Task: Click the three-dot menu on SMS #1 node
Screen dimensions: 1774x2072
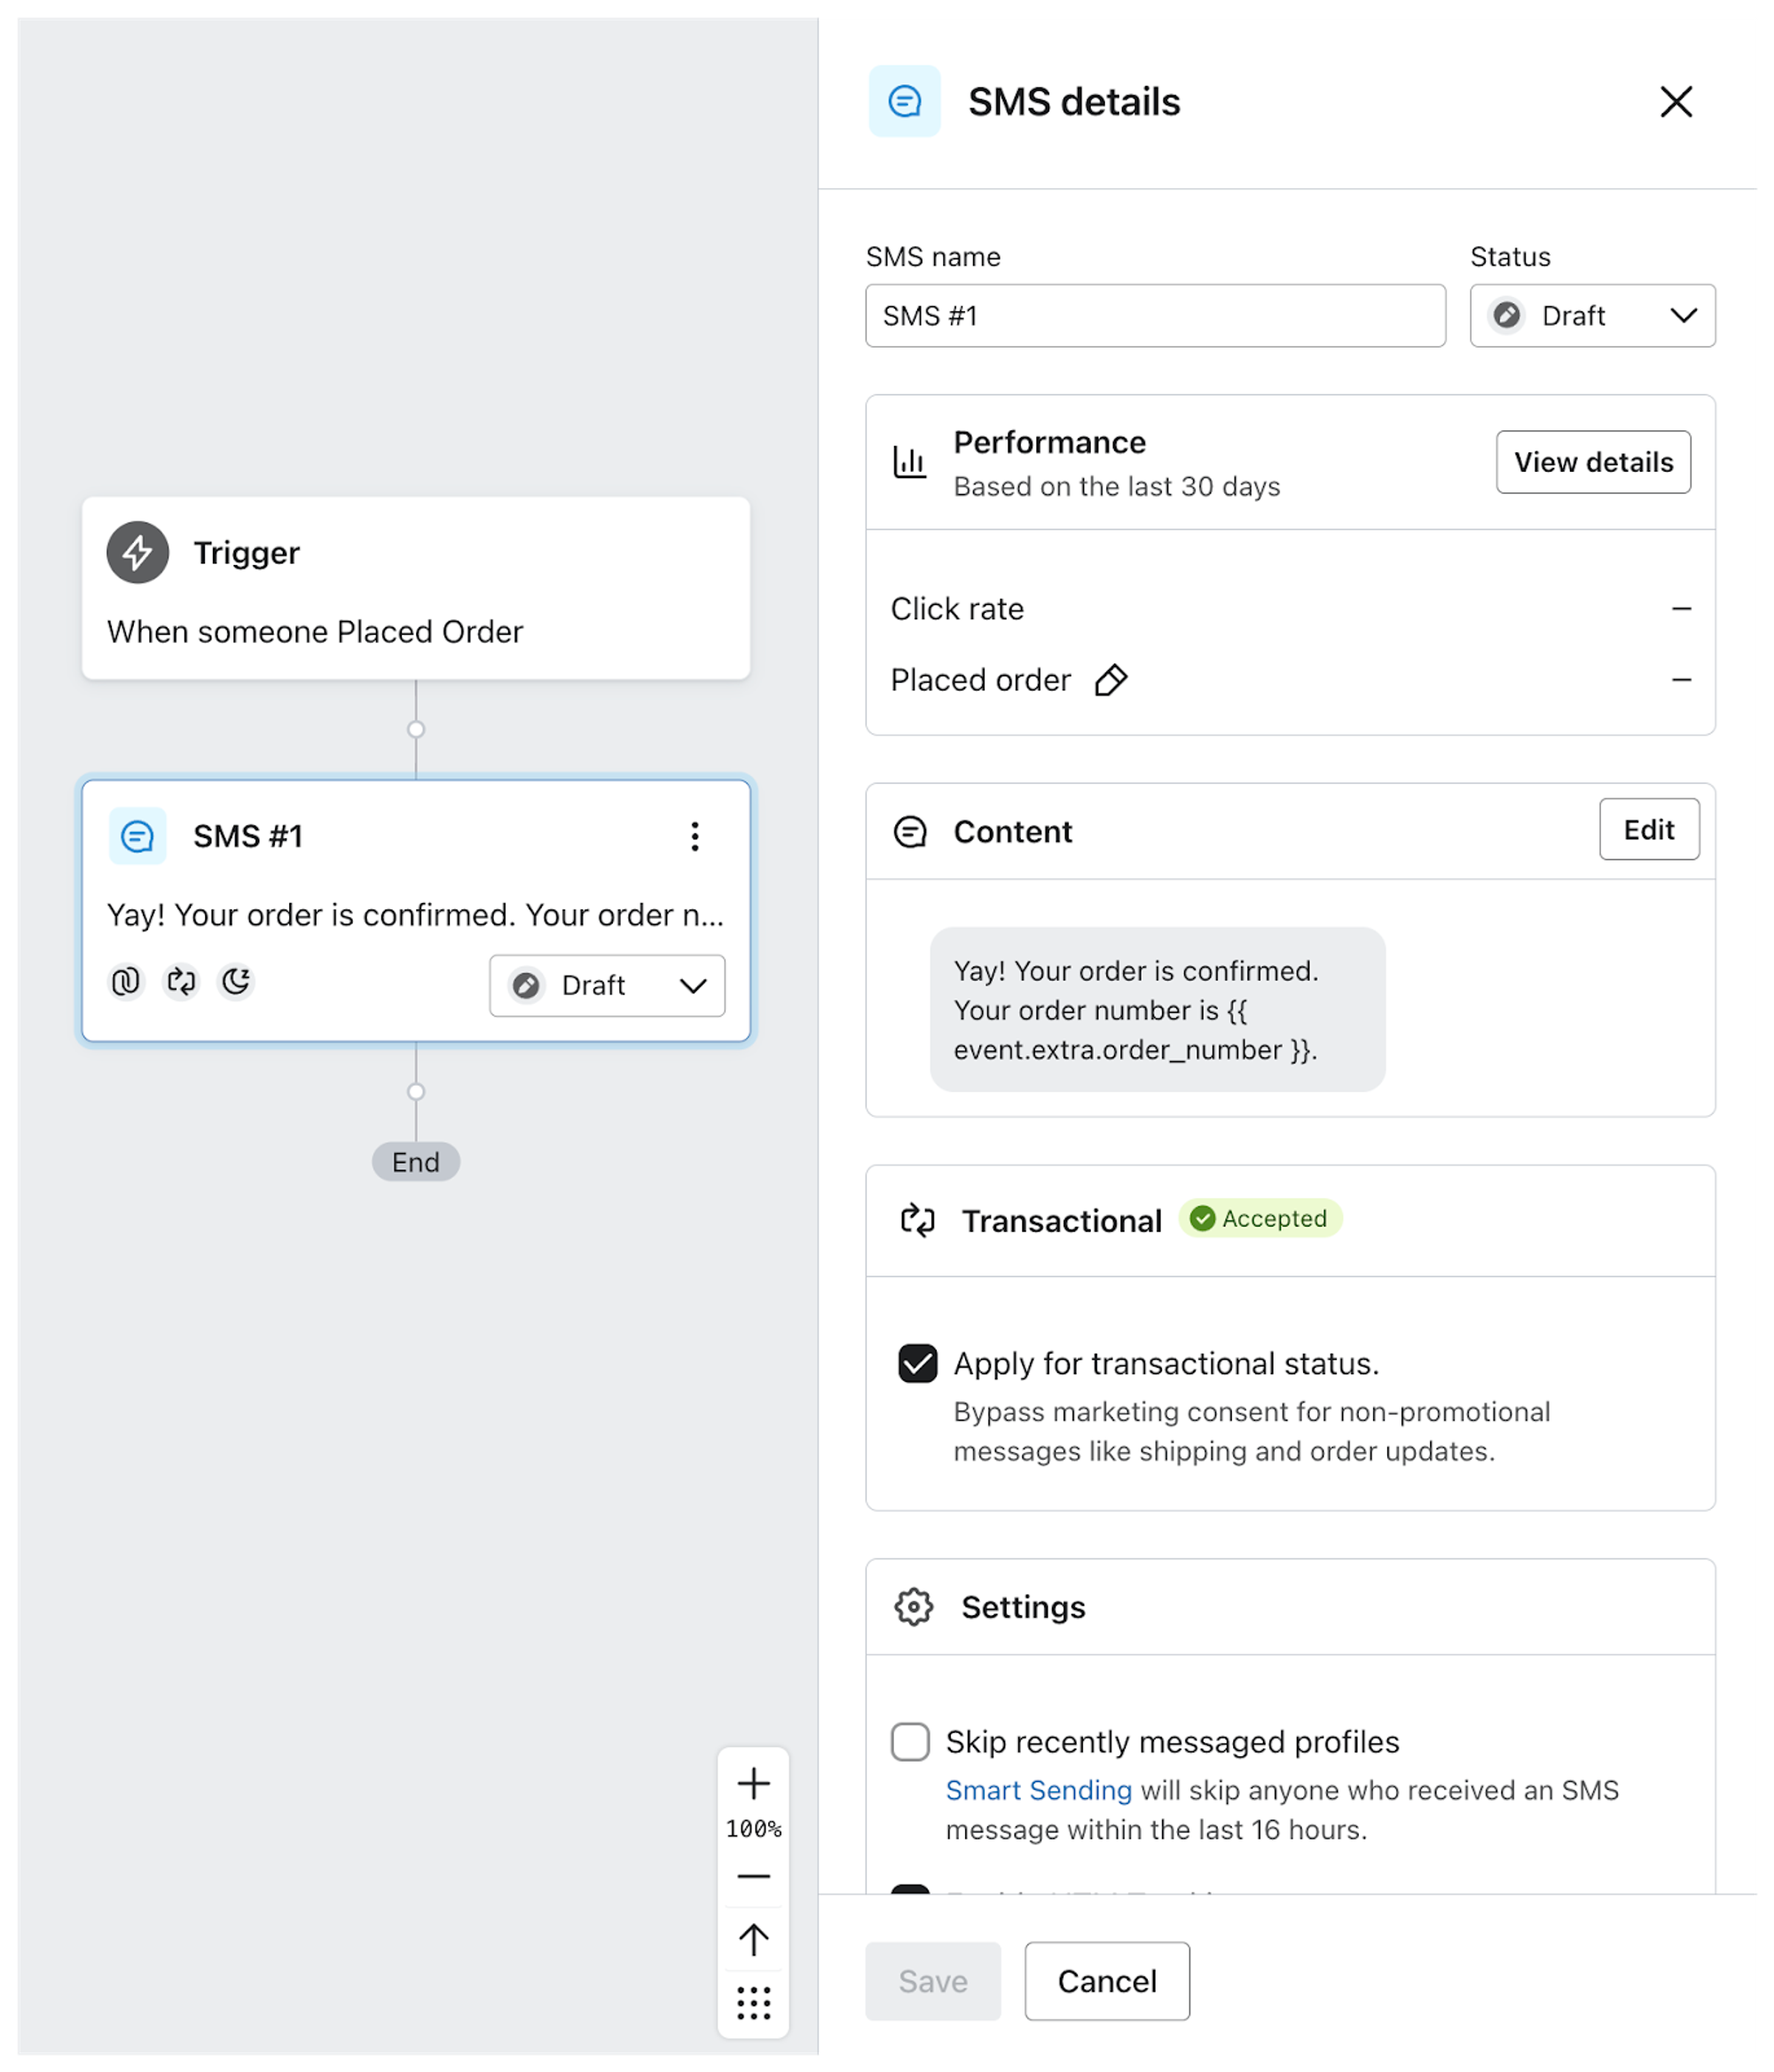Action: tap(699, 836)
